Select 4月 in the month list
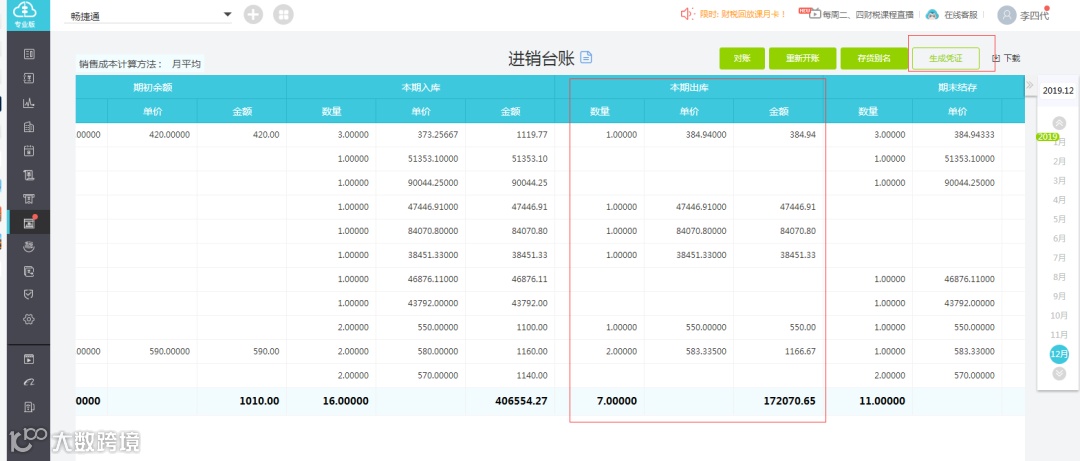 [1059, 200]
